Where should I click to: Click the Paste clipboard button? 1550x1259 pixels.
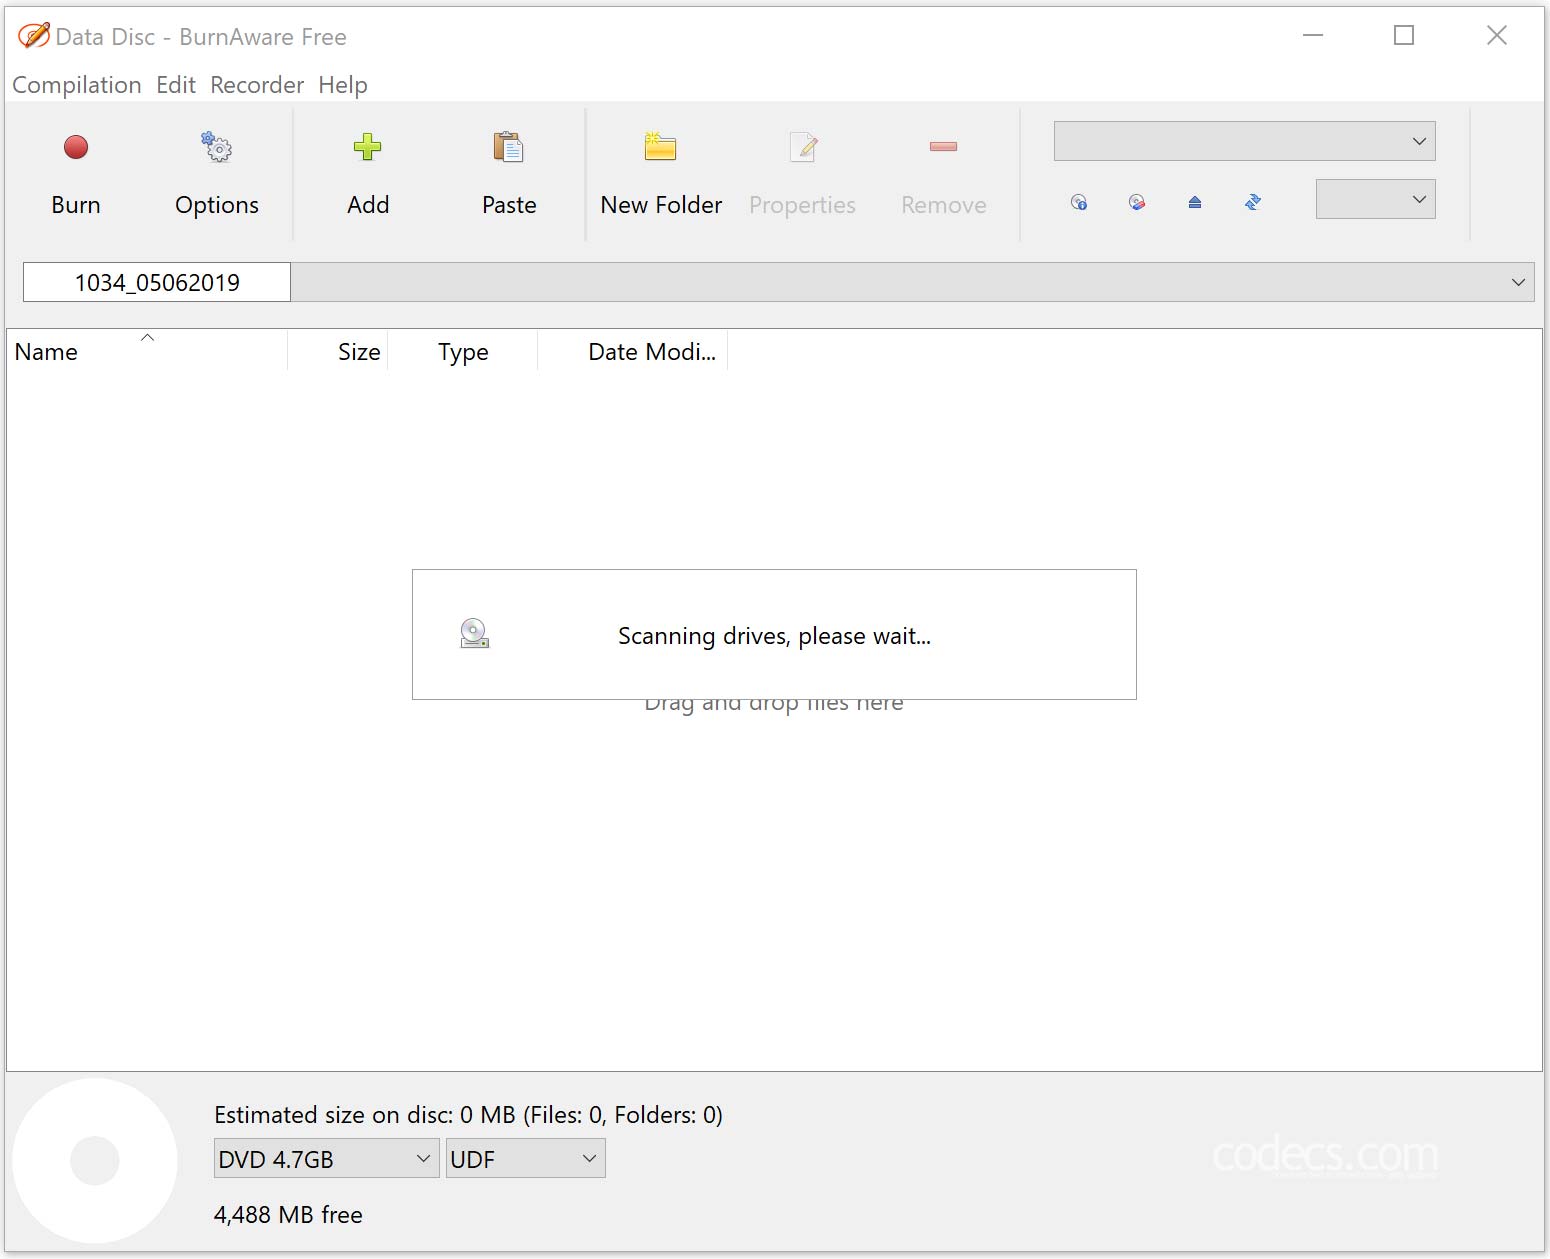click(x=509, y=175)
